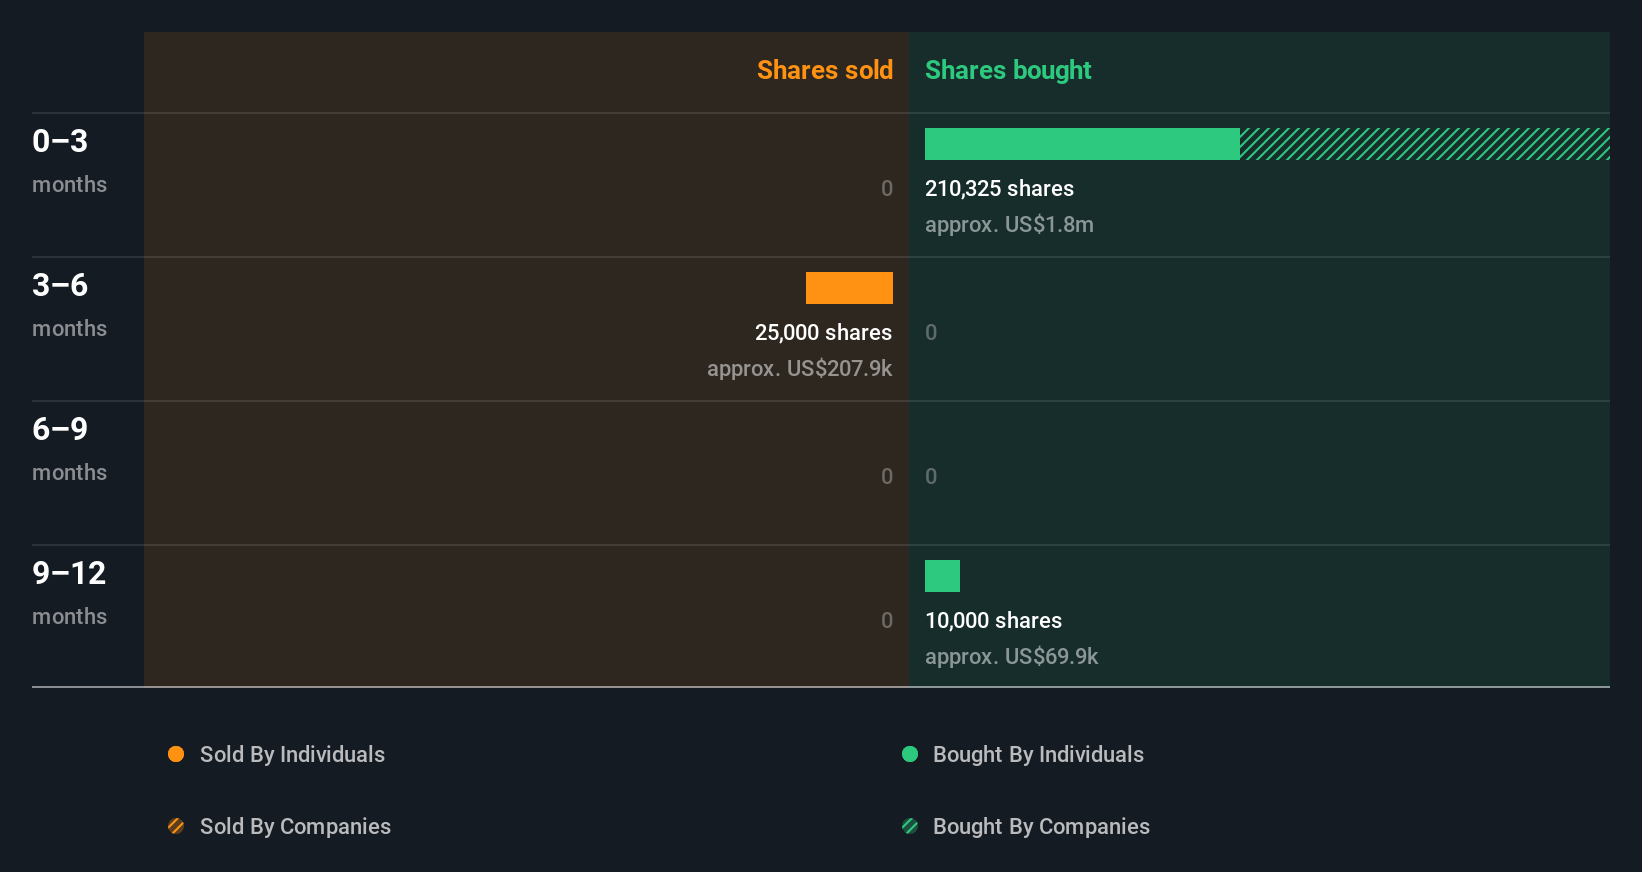
Task: Click the Shares sold column header
Action: click(x=825, y=70)
